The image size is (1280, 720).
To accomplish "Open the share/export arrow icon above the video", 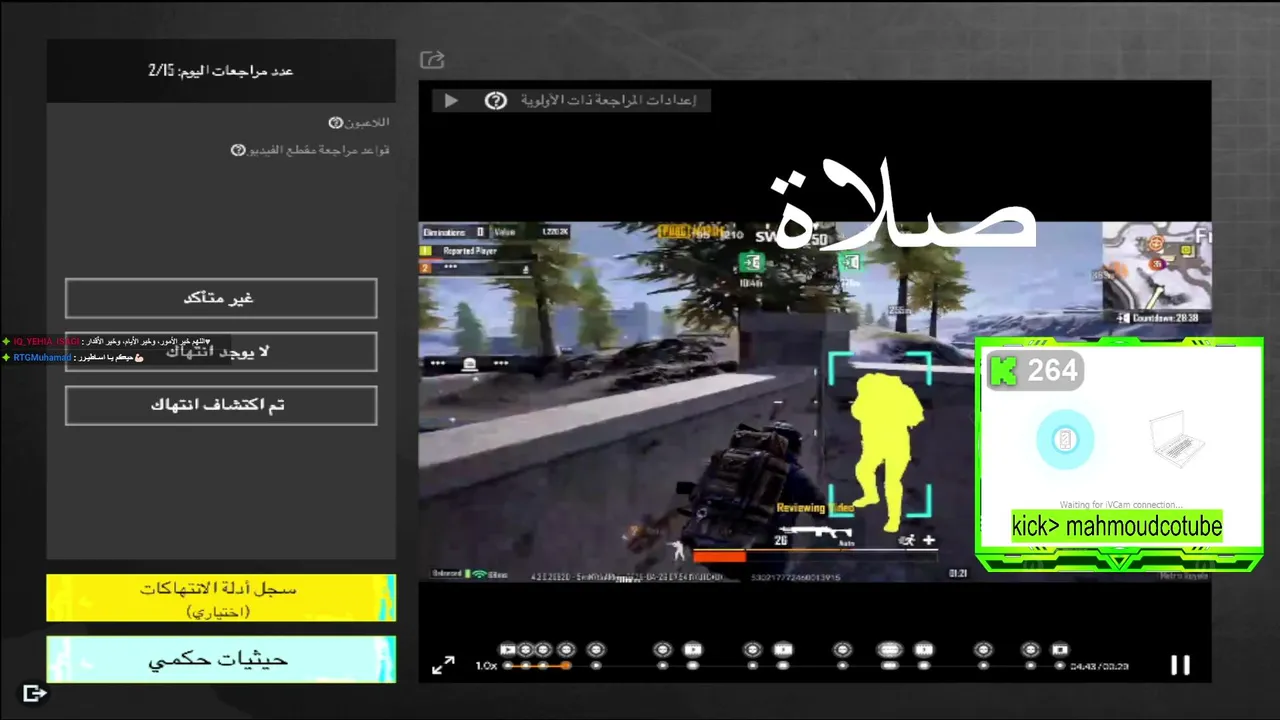I will pos(432,60).
